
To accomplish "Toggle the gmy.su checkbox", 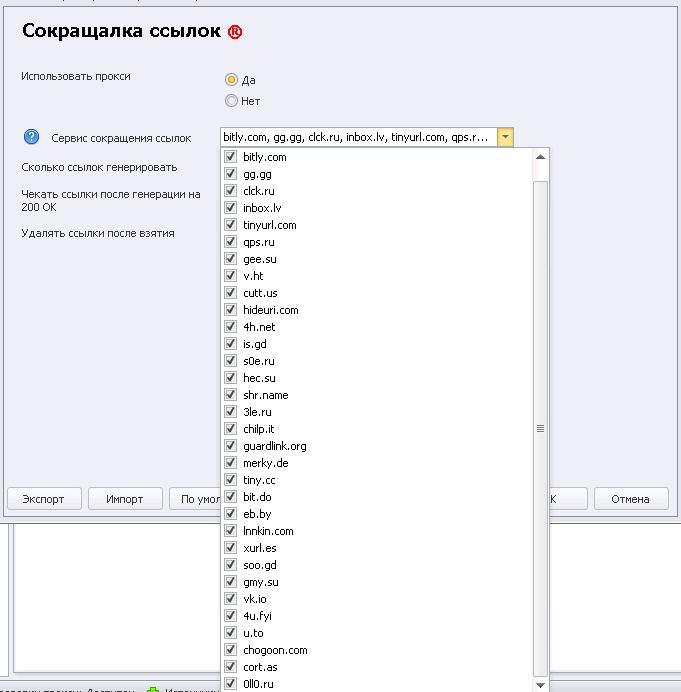I will click(x=230, y=582).
